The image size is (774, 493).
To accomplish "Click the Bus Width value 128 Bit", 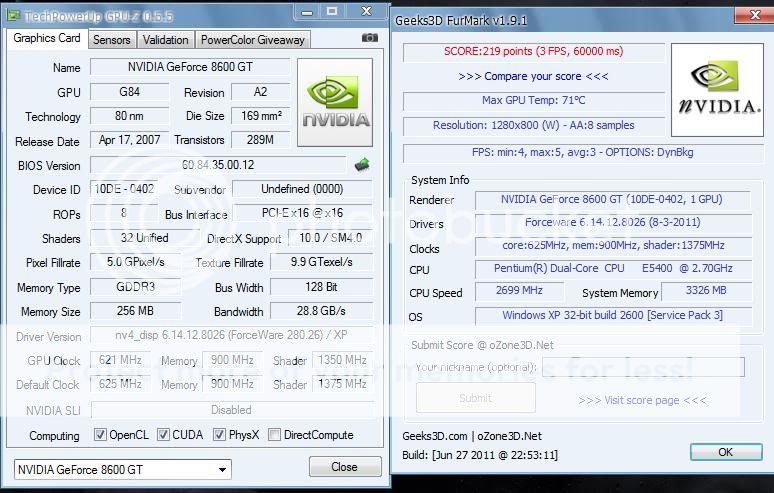I will tap(321, 287).
